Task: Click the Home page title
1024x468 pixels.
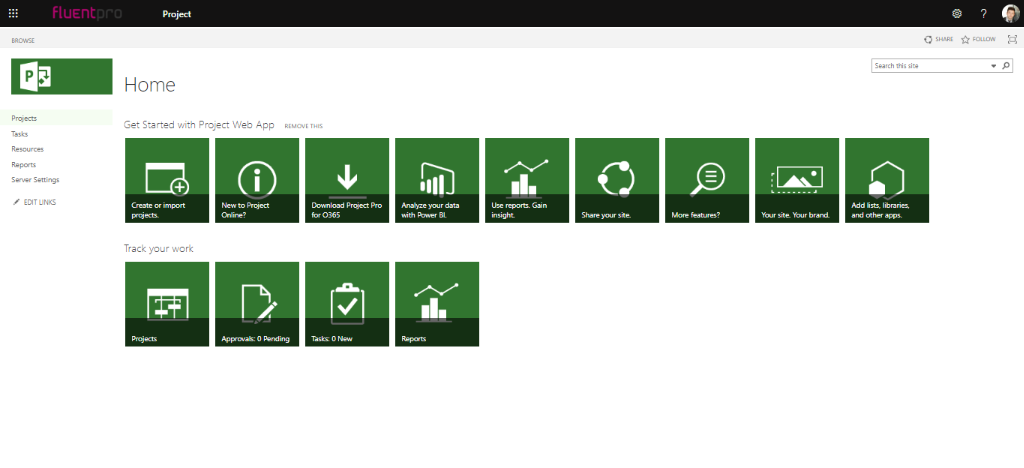Action: coord(150,85)
